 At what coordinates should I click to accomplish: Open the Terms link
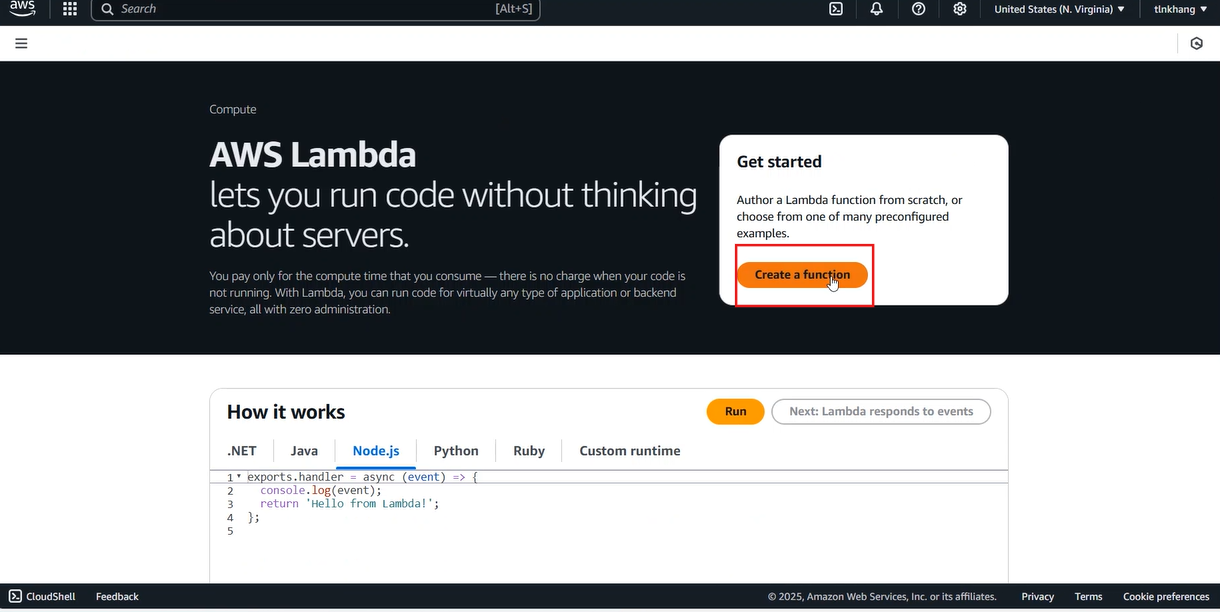coord(1088,597)
